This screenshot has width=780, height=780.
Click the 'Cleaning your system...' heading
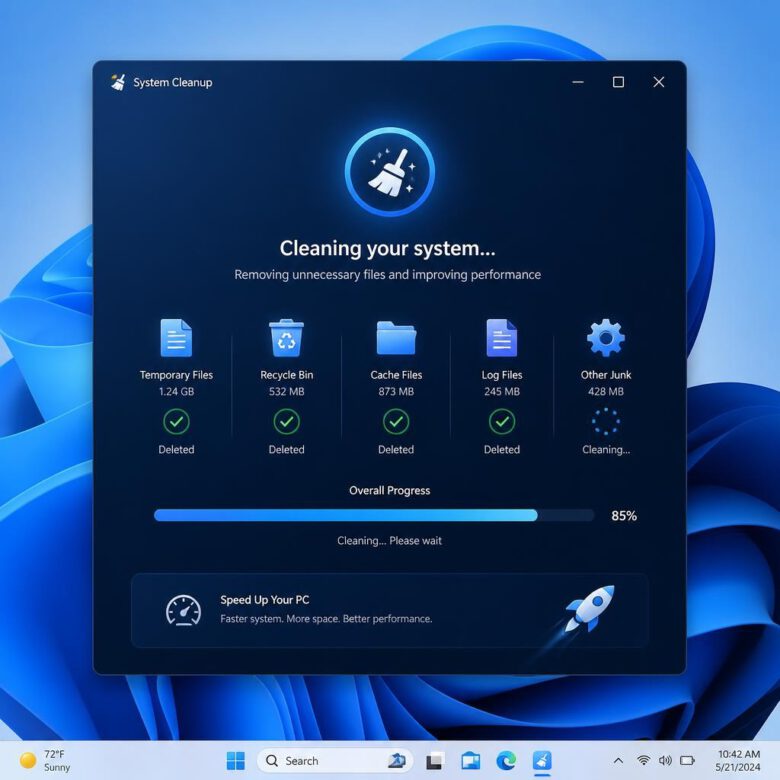[x=388, y=248]
